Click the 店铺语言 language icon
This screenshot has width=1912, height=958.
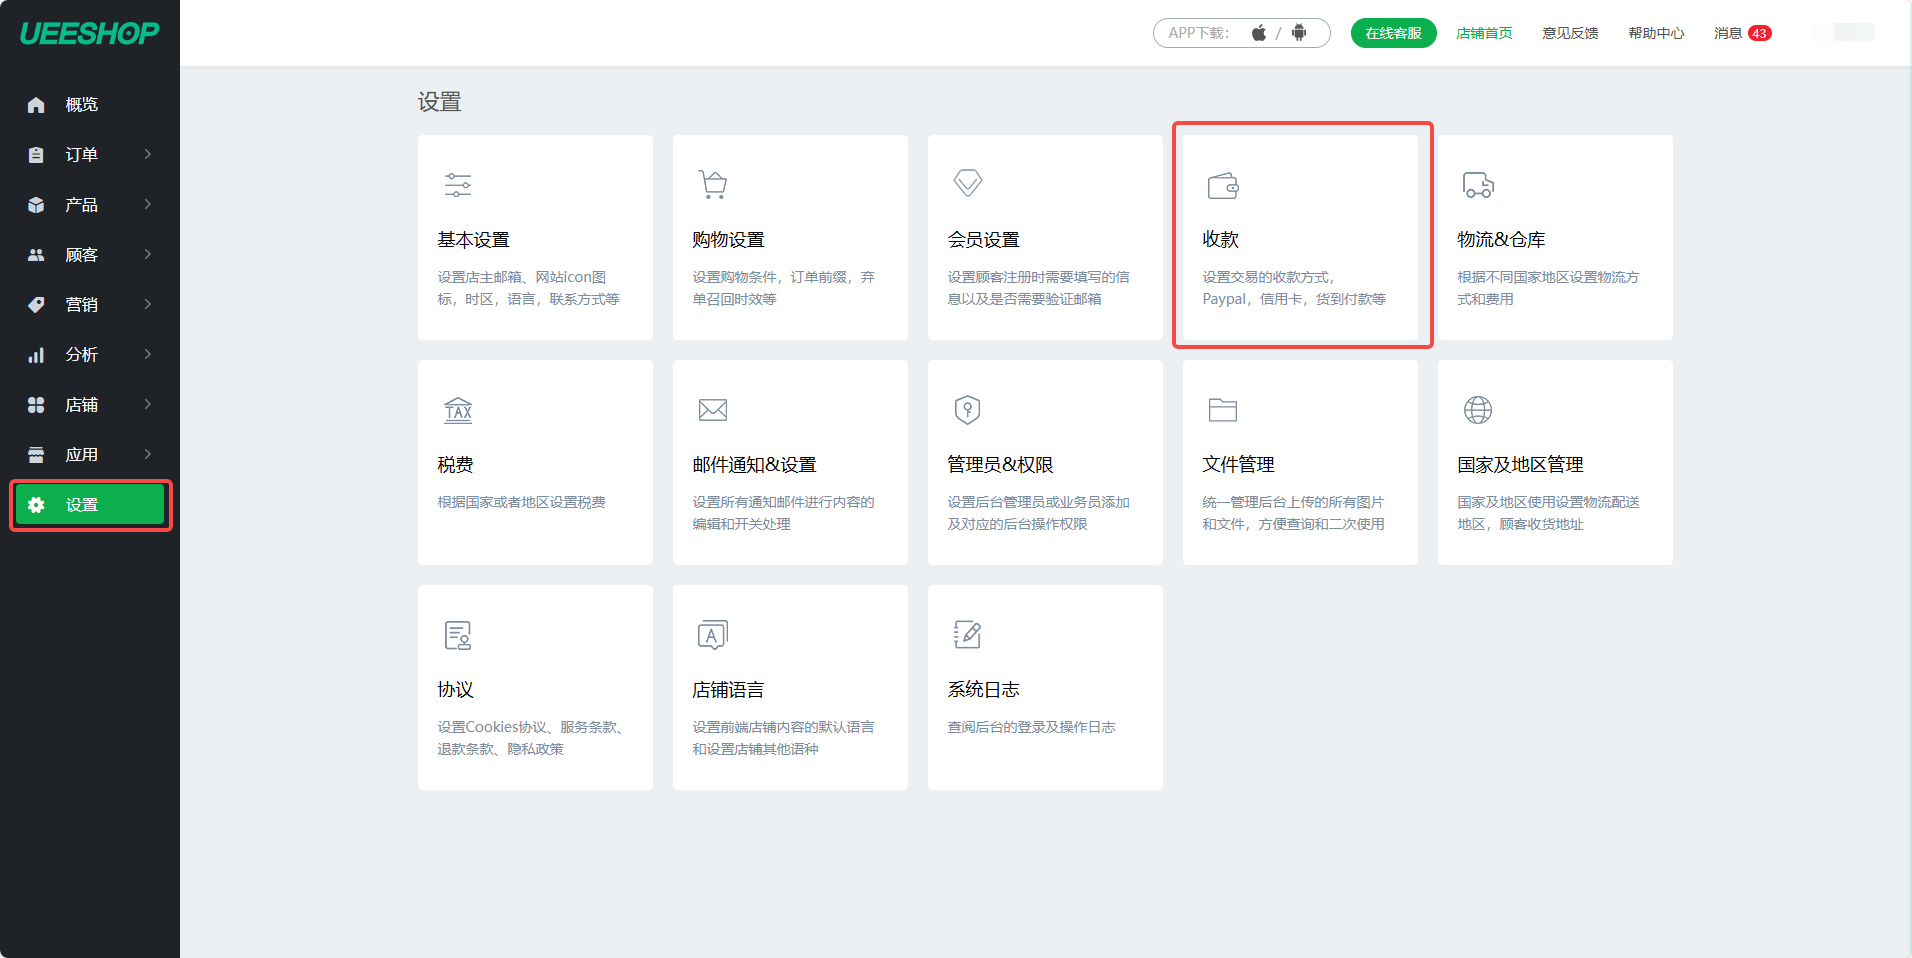[x=713, y=635]
